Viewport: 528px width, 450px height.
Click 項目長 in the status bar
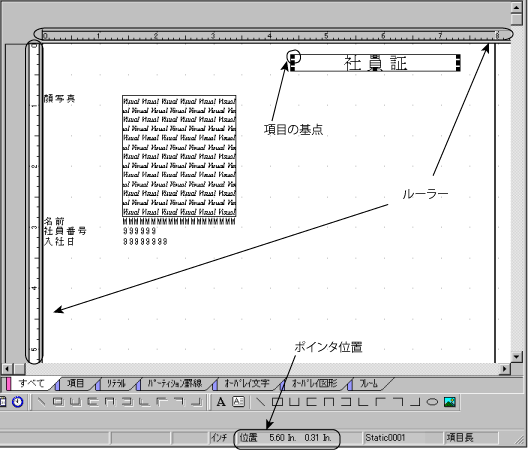(460, 438)
